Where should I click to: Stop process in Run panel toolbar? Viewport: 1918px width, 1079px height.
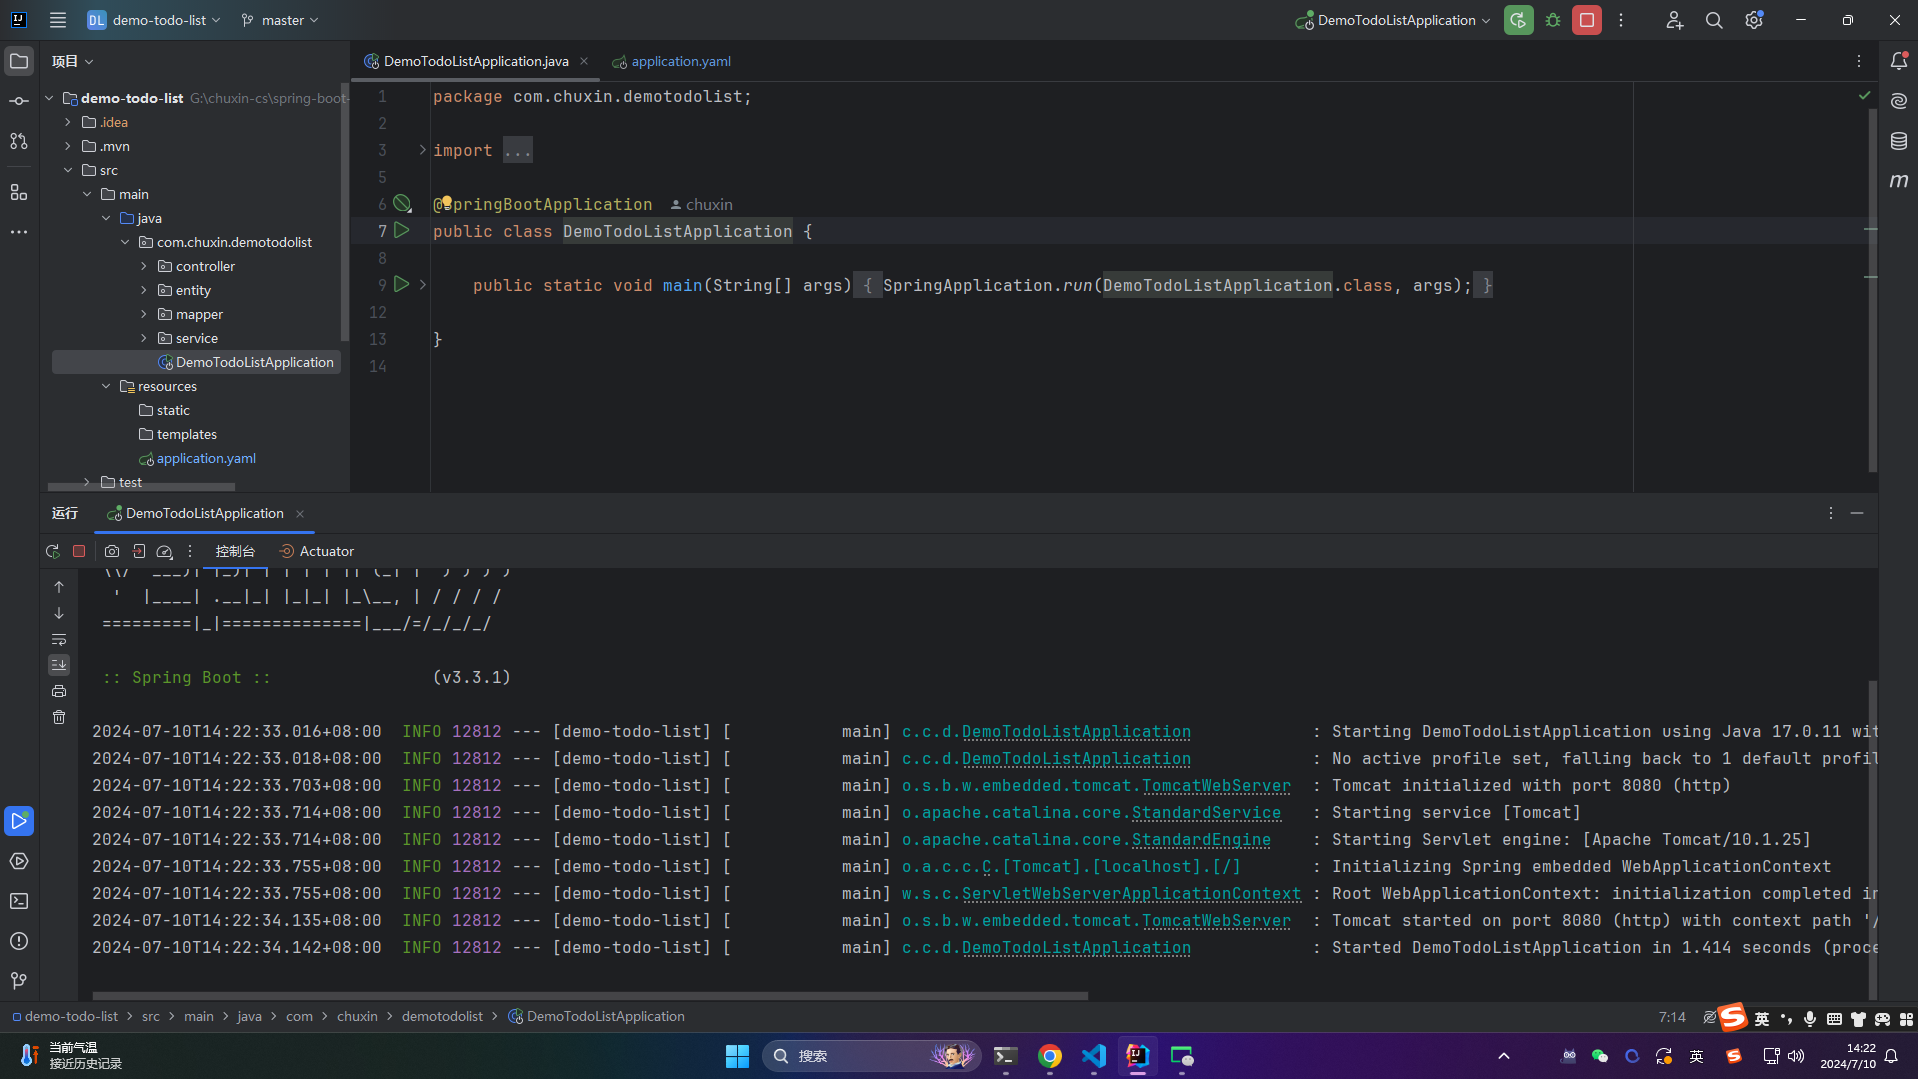pyautogui.click(x=79, y=551)
